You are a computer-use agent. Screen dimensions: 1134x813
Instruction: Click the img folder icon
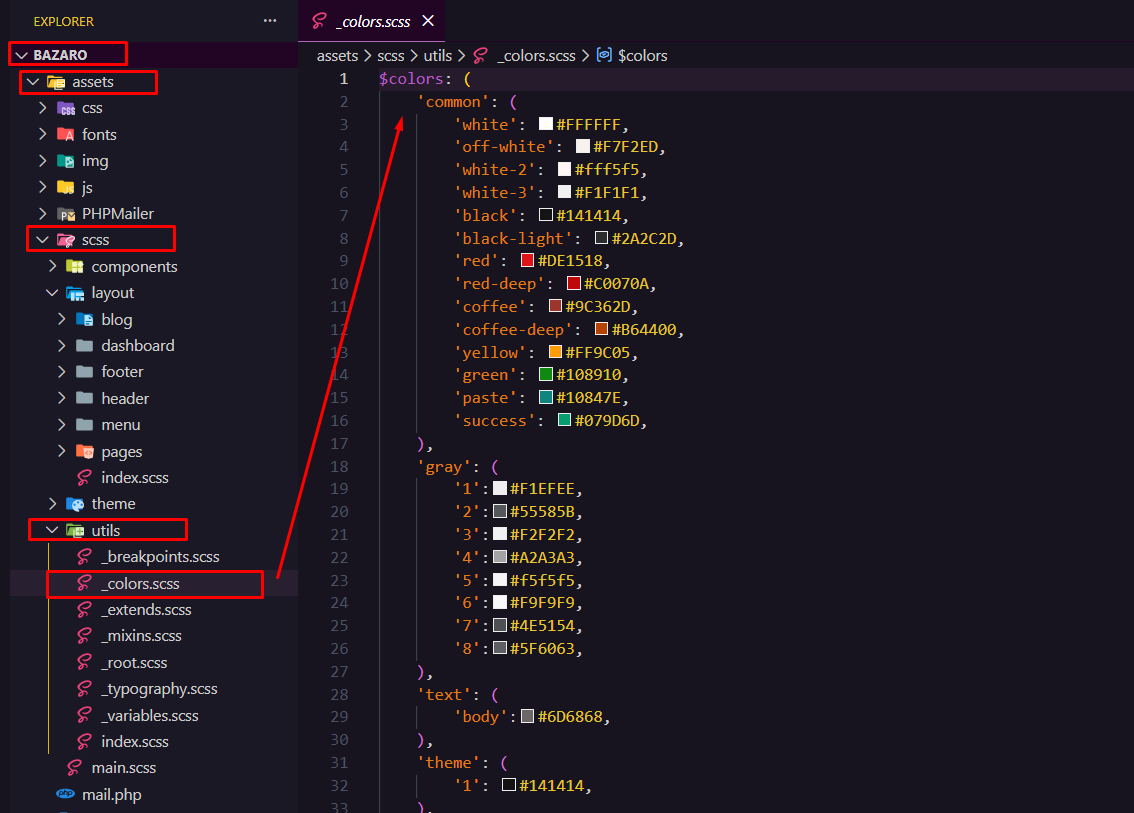point(66,161)
